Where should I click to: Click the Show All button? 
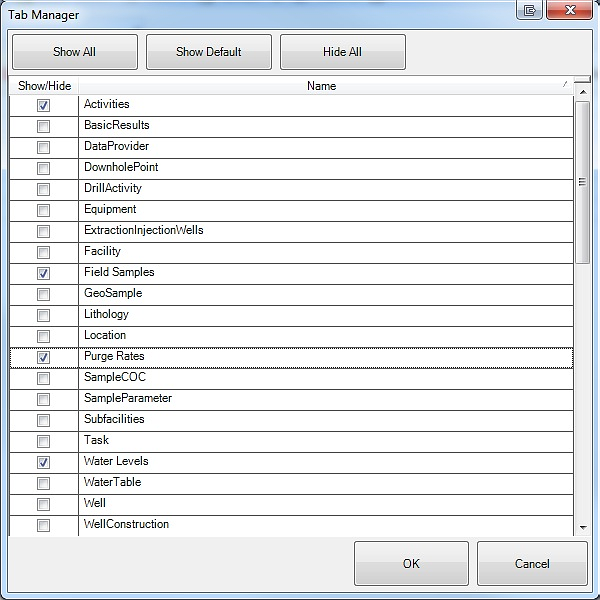coord(75,52)
